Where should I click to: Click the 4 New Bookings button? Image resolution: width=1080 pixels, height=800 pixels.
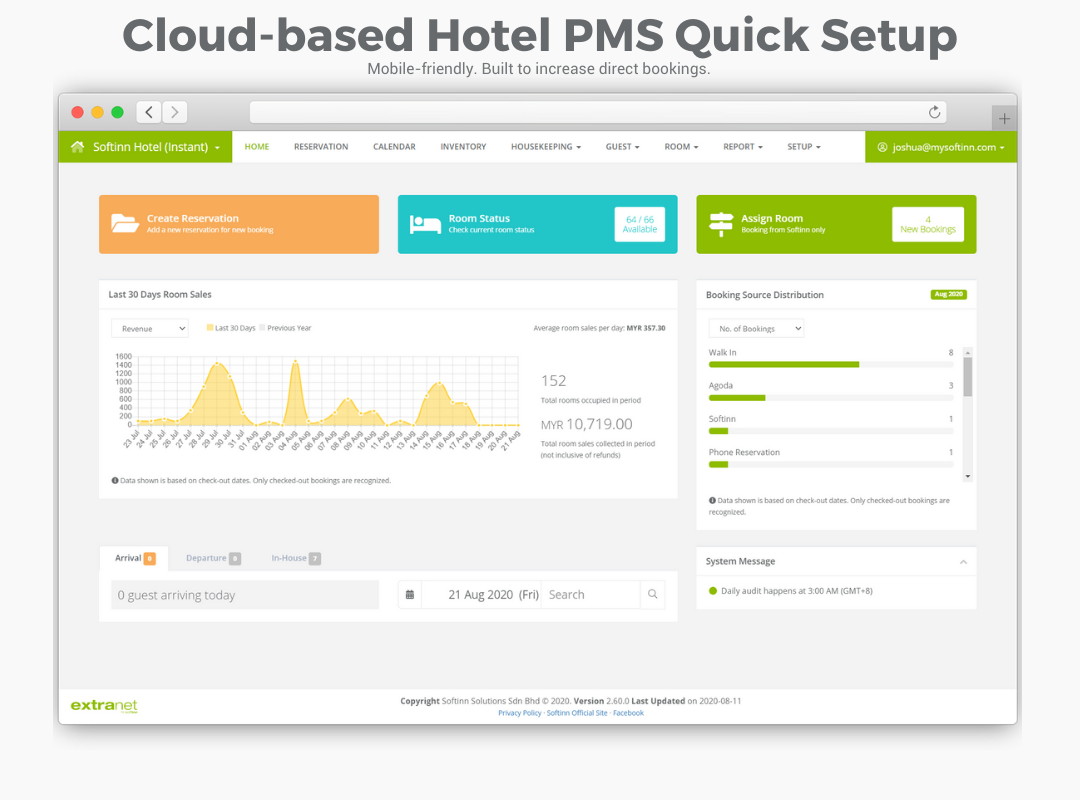(x=927, y=224)
